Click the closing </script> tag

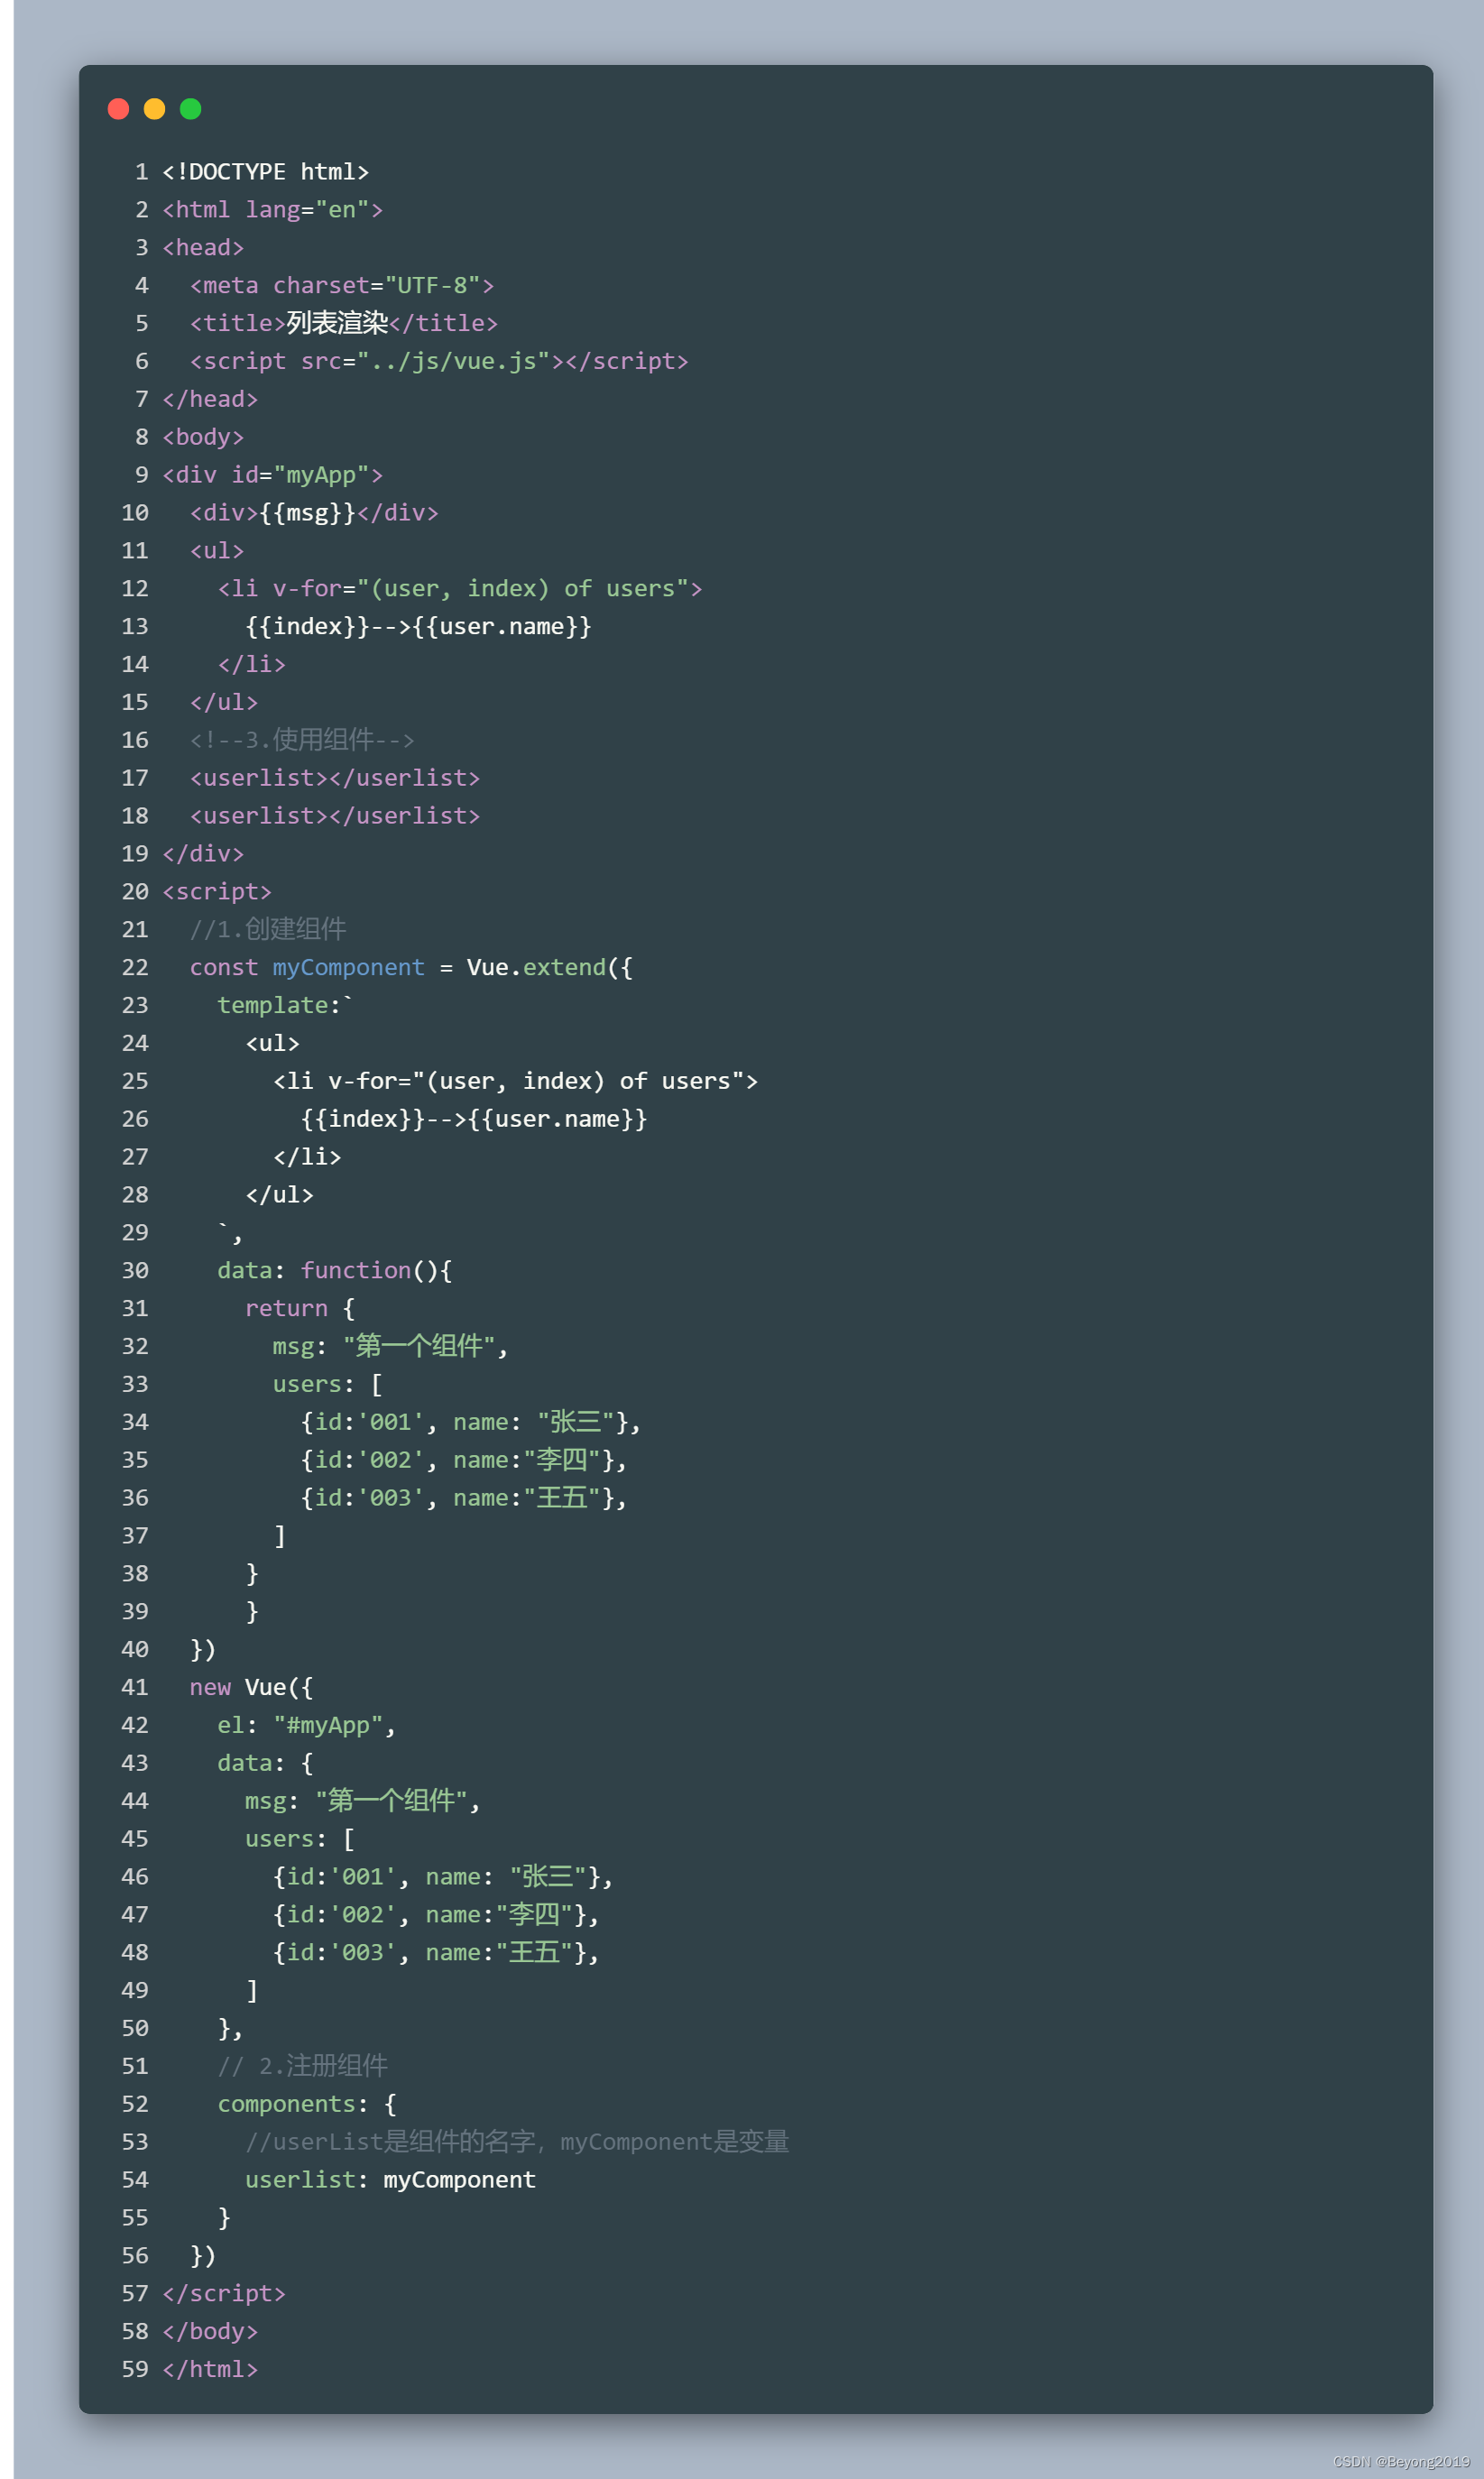[x=224, y=2294]
